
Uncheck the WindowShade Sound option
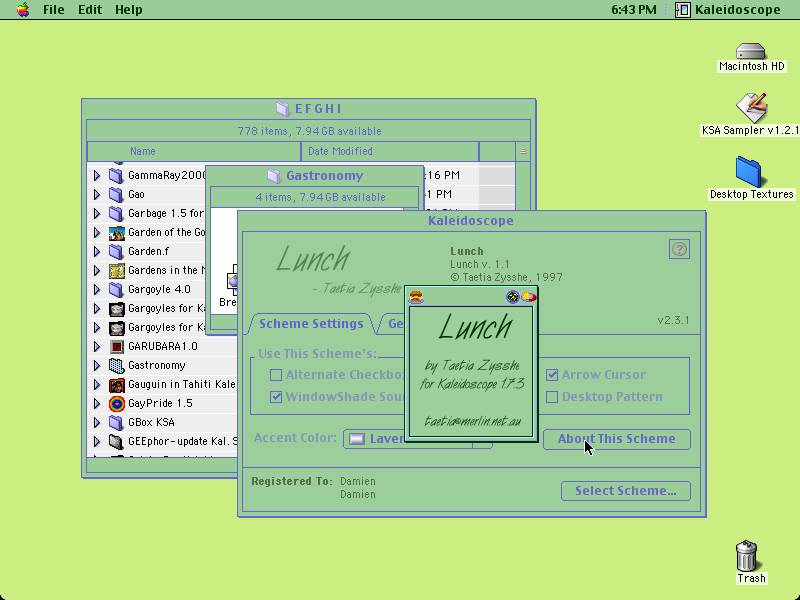point(276,396)
